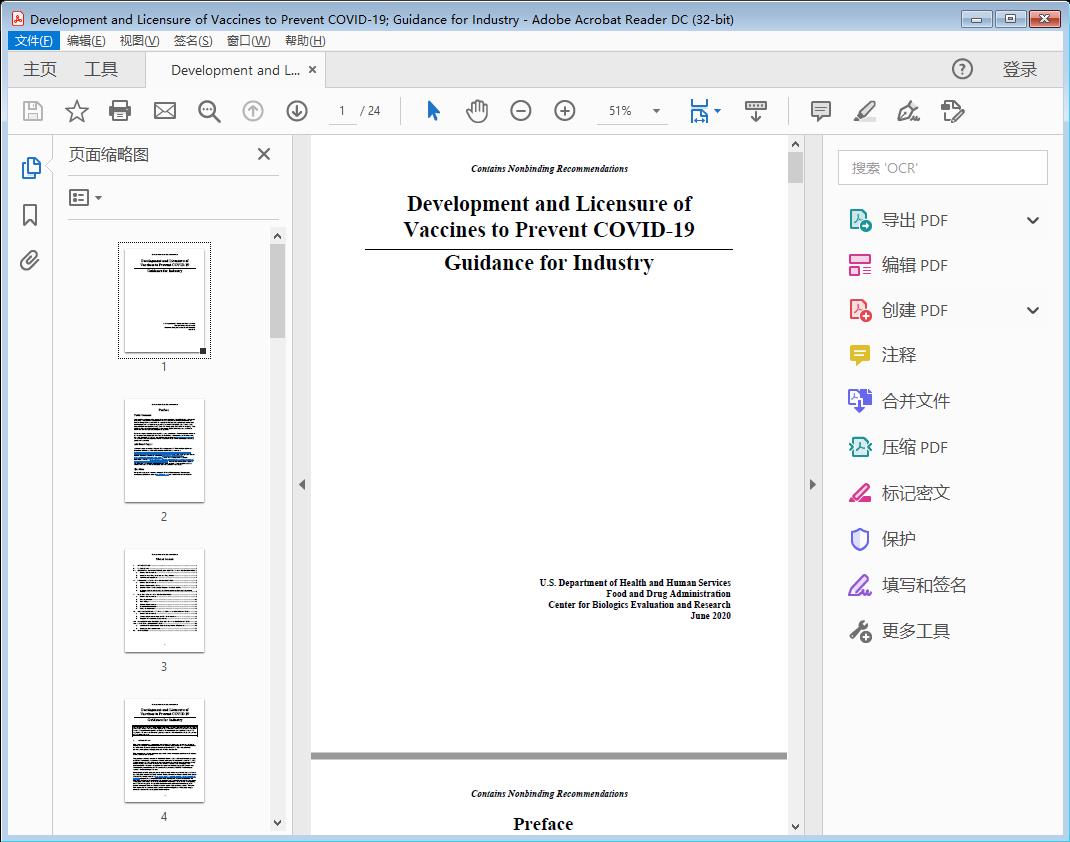Open 更多工具 in the right panel
Screen dimensions: 1070x842
click(915, 631)
